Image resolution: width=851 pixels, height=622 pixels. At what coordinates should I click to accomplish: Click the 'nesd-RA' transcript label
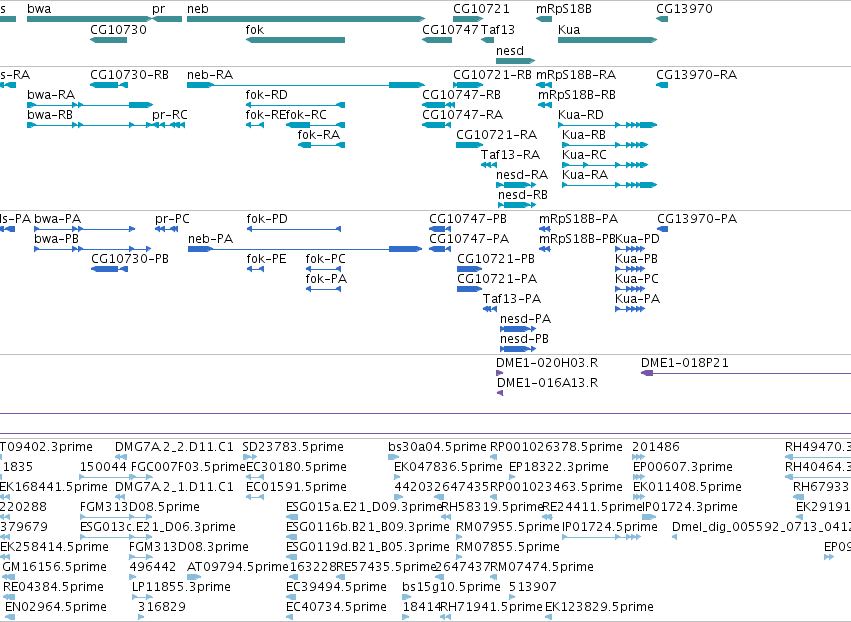pyautogui.click(x=522, y=175)
